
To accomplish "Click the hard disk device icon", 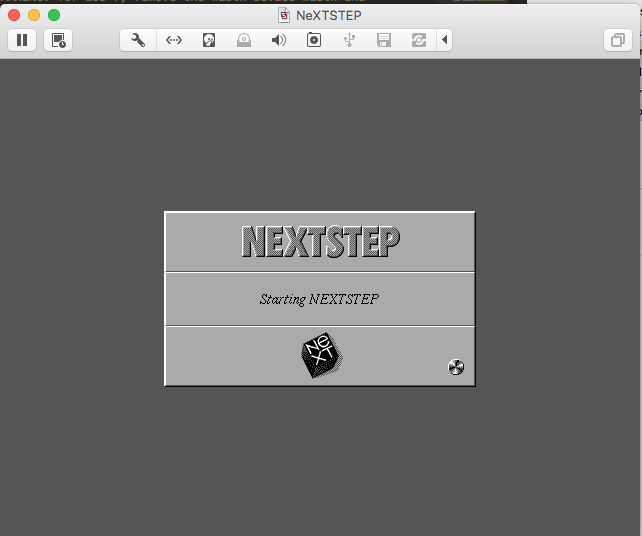I will [x=209, y=40].
